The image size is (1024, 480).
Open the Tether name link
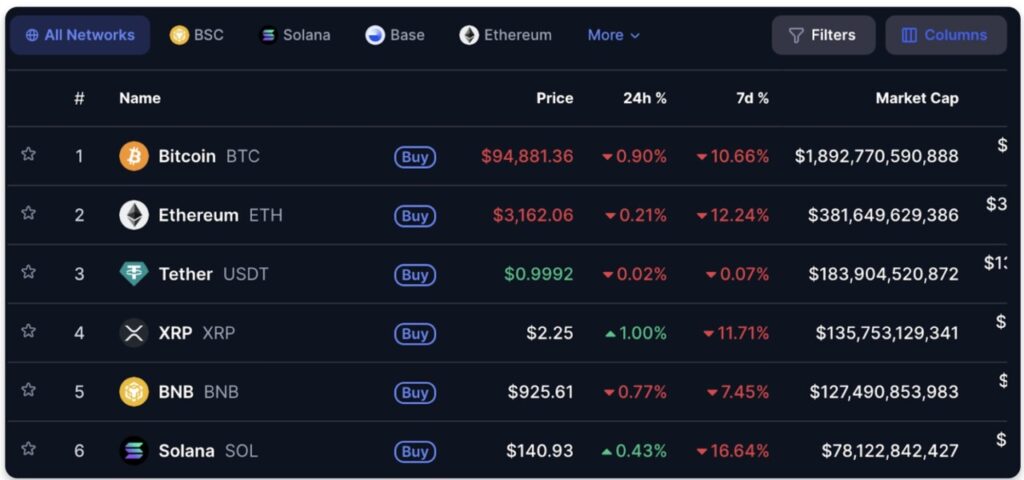click(x=185, y=274)
